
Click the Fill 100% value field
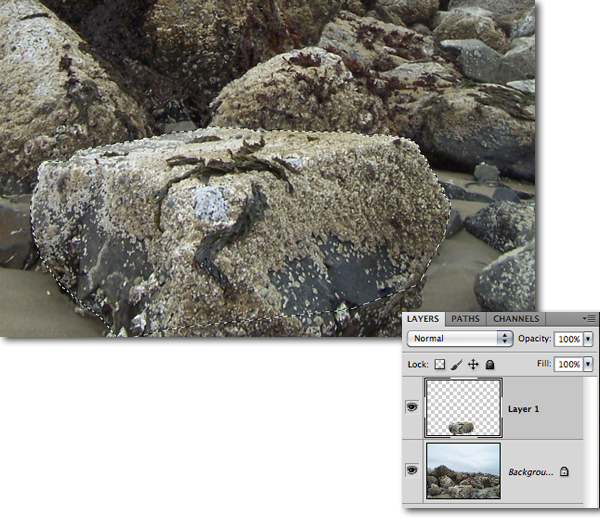568,364
